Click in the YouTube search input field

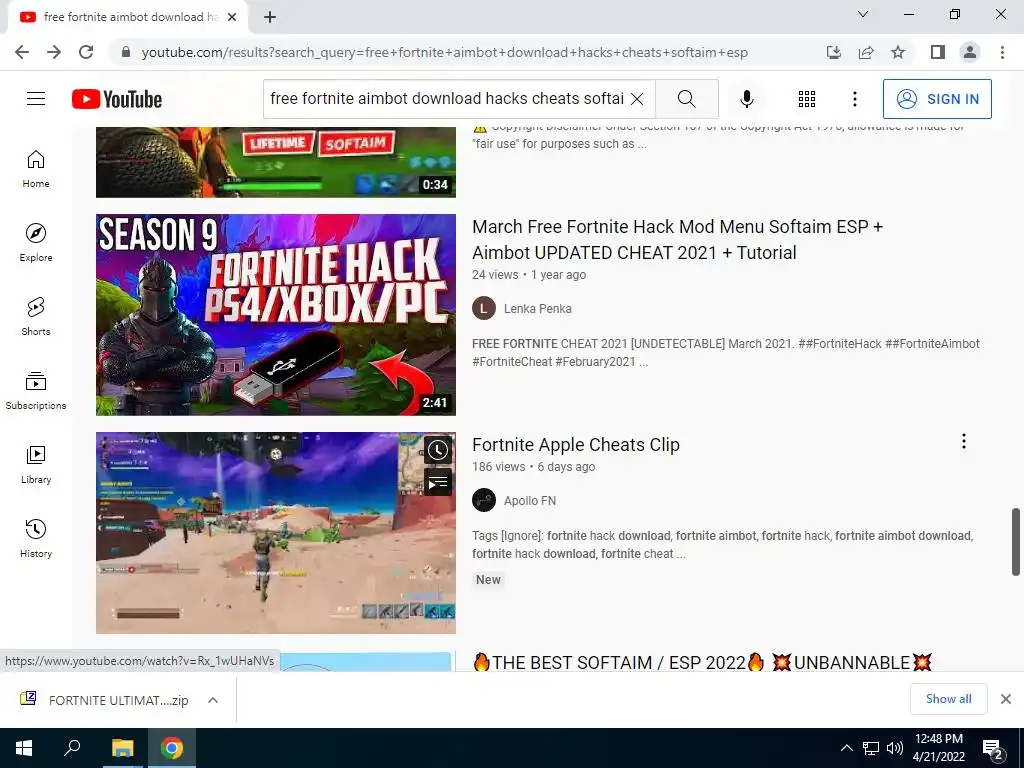pyautogui.click(x=447, y=99)
